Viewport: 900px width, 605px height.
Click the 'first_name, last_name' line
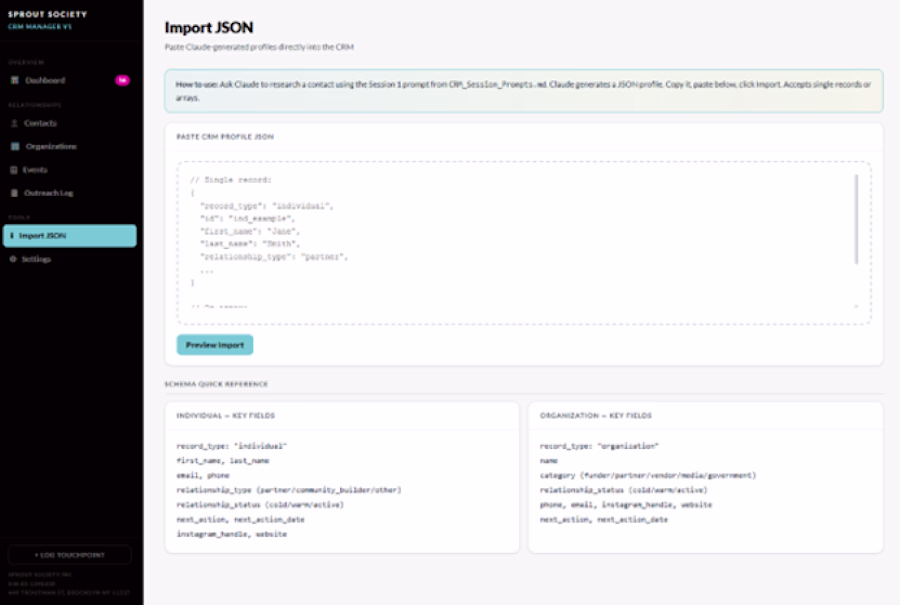point(223,461)
